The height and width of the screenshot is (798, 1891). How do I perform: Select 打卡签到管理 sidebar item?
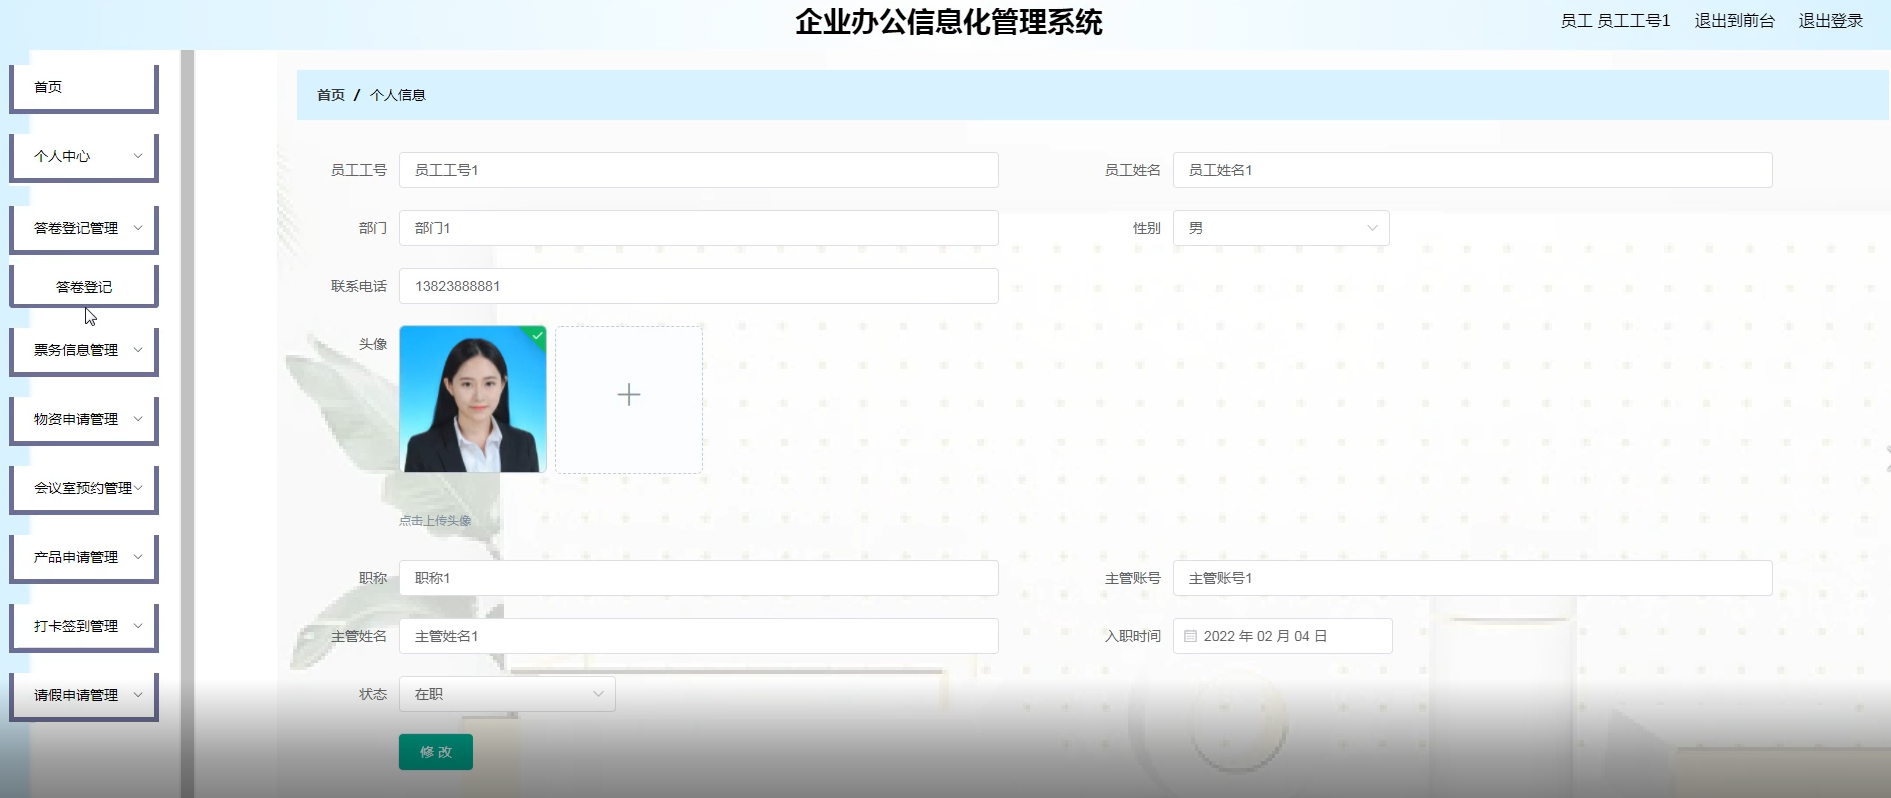coord(84,627)
